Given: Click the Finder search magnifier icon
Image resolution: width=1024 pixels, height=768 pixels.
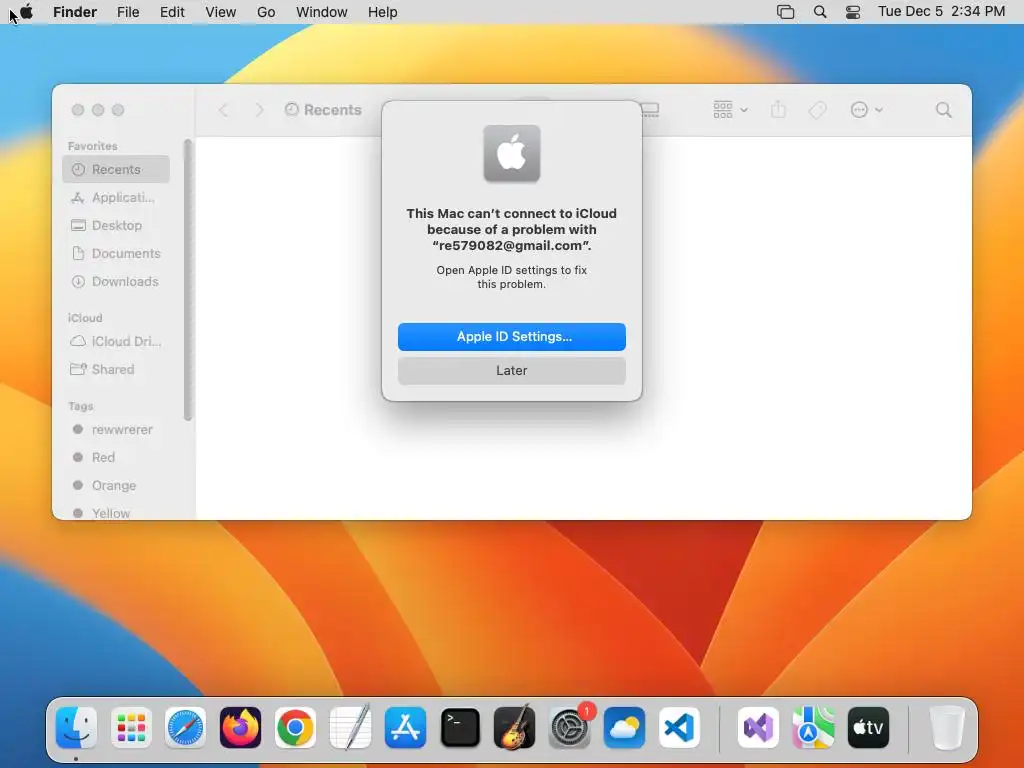Looking at the screenshot, I should 943,110.
